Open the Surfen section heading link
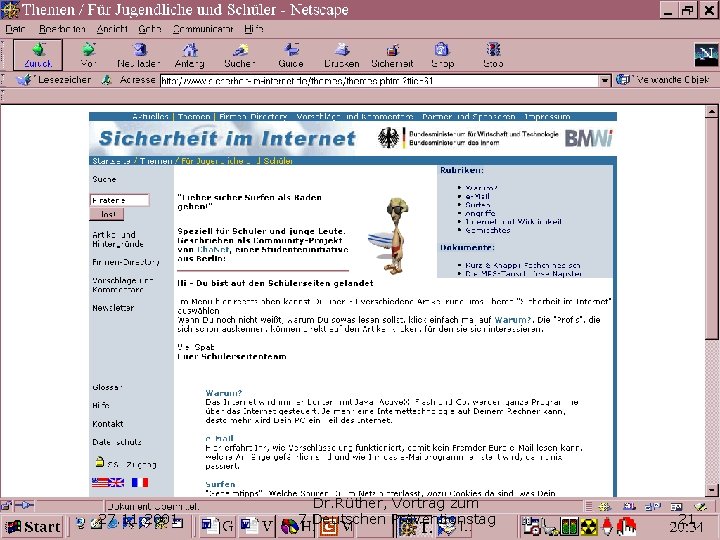720x540 pixels. 220,484
